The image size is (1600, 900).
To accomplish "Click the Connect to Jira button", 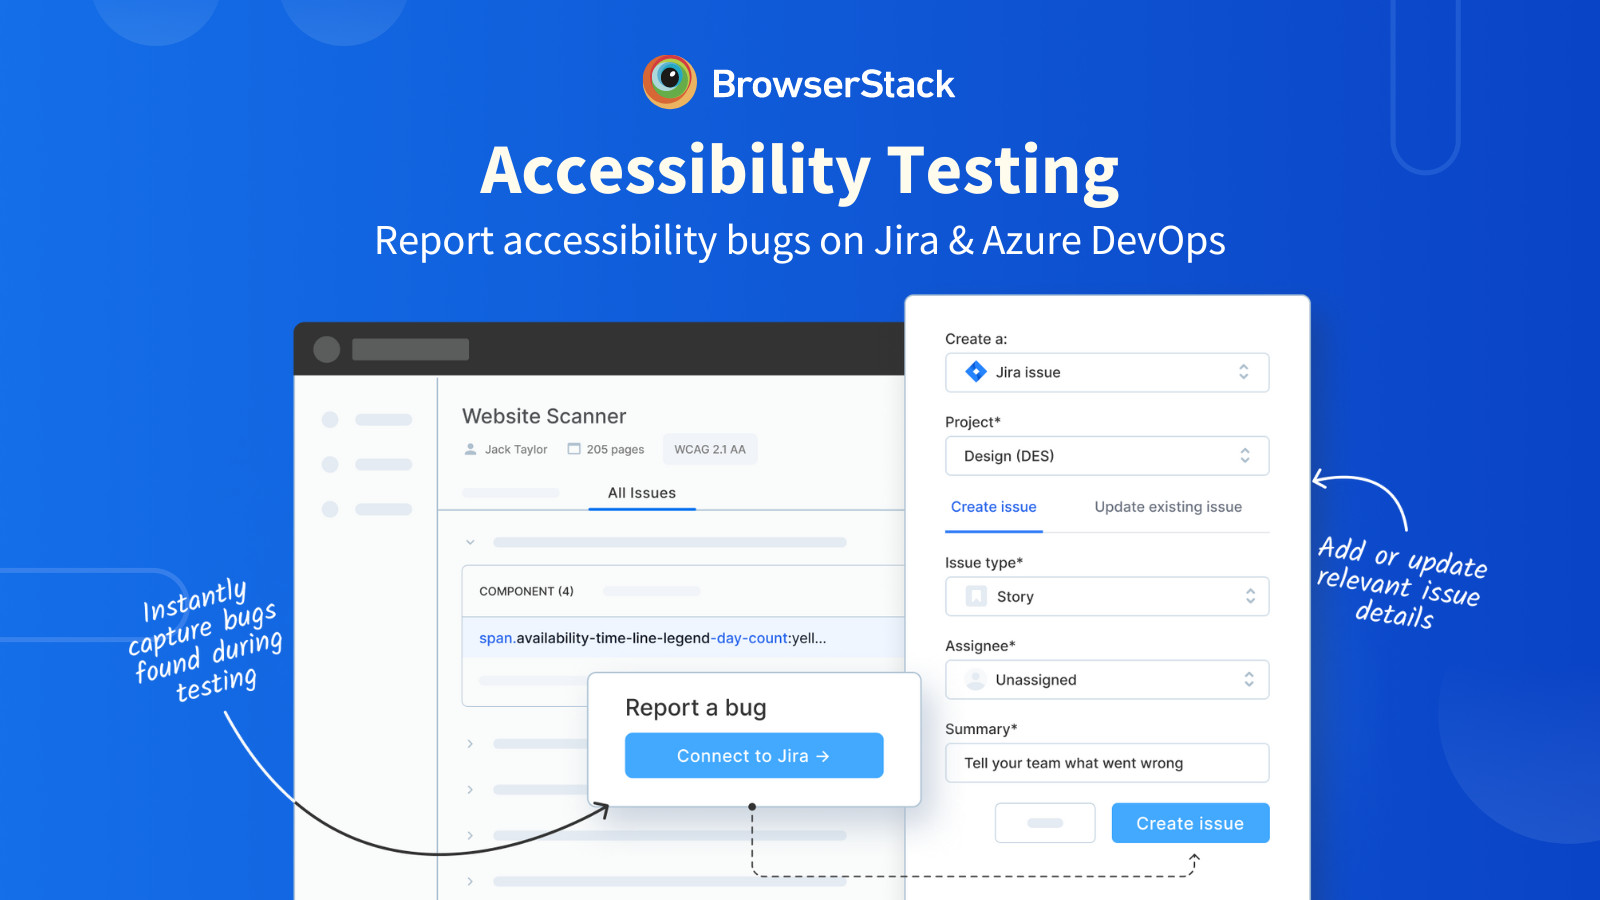I will (754, 756).
